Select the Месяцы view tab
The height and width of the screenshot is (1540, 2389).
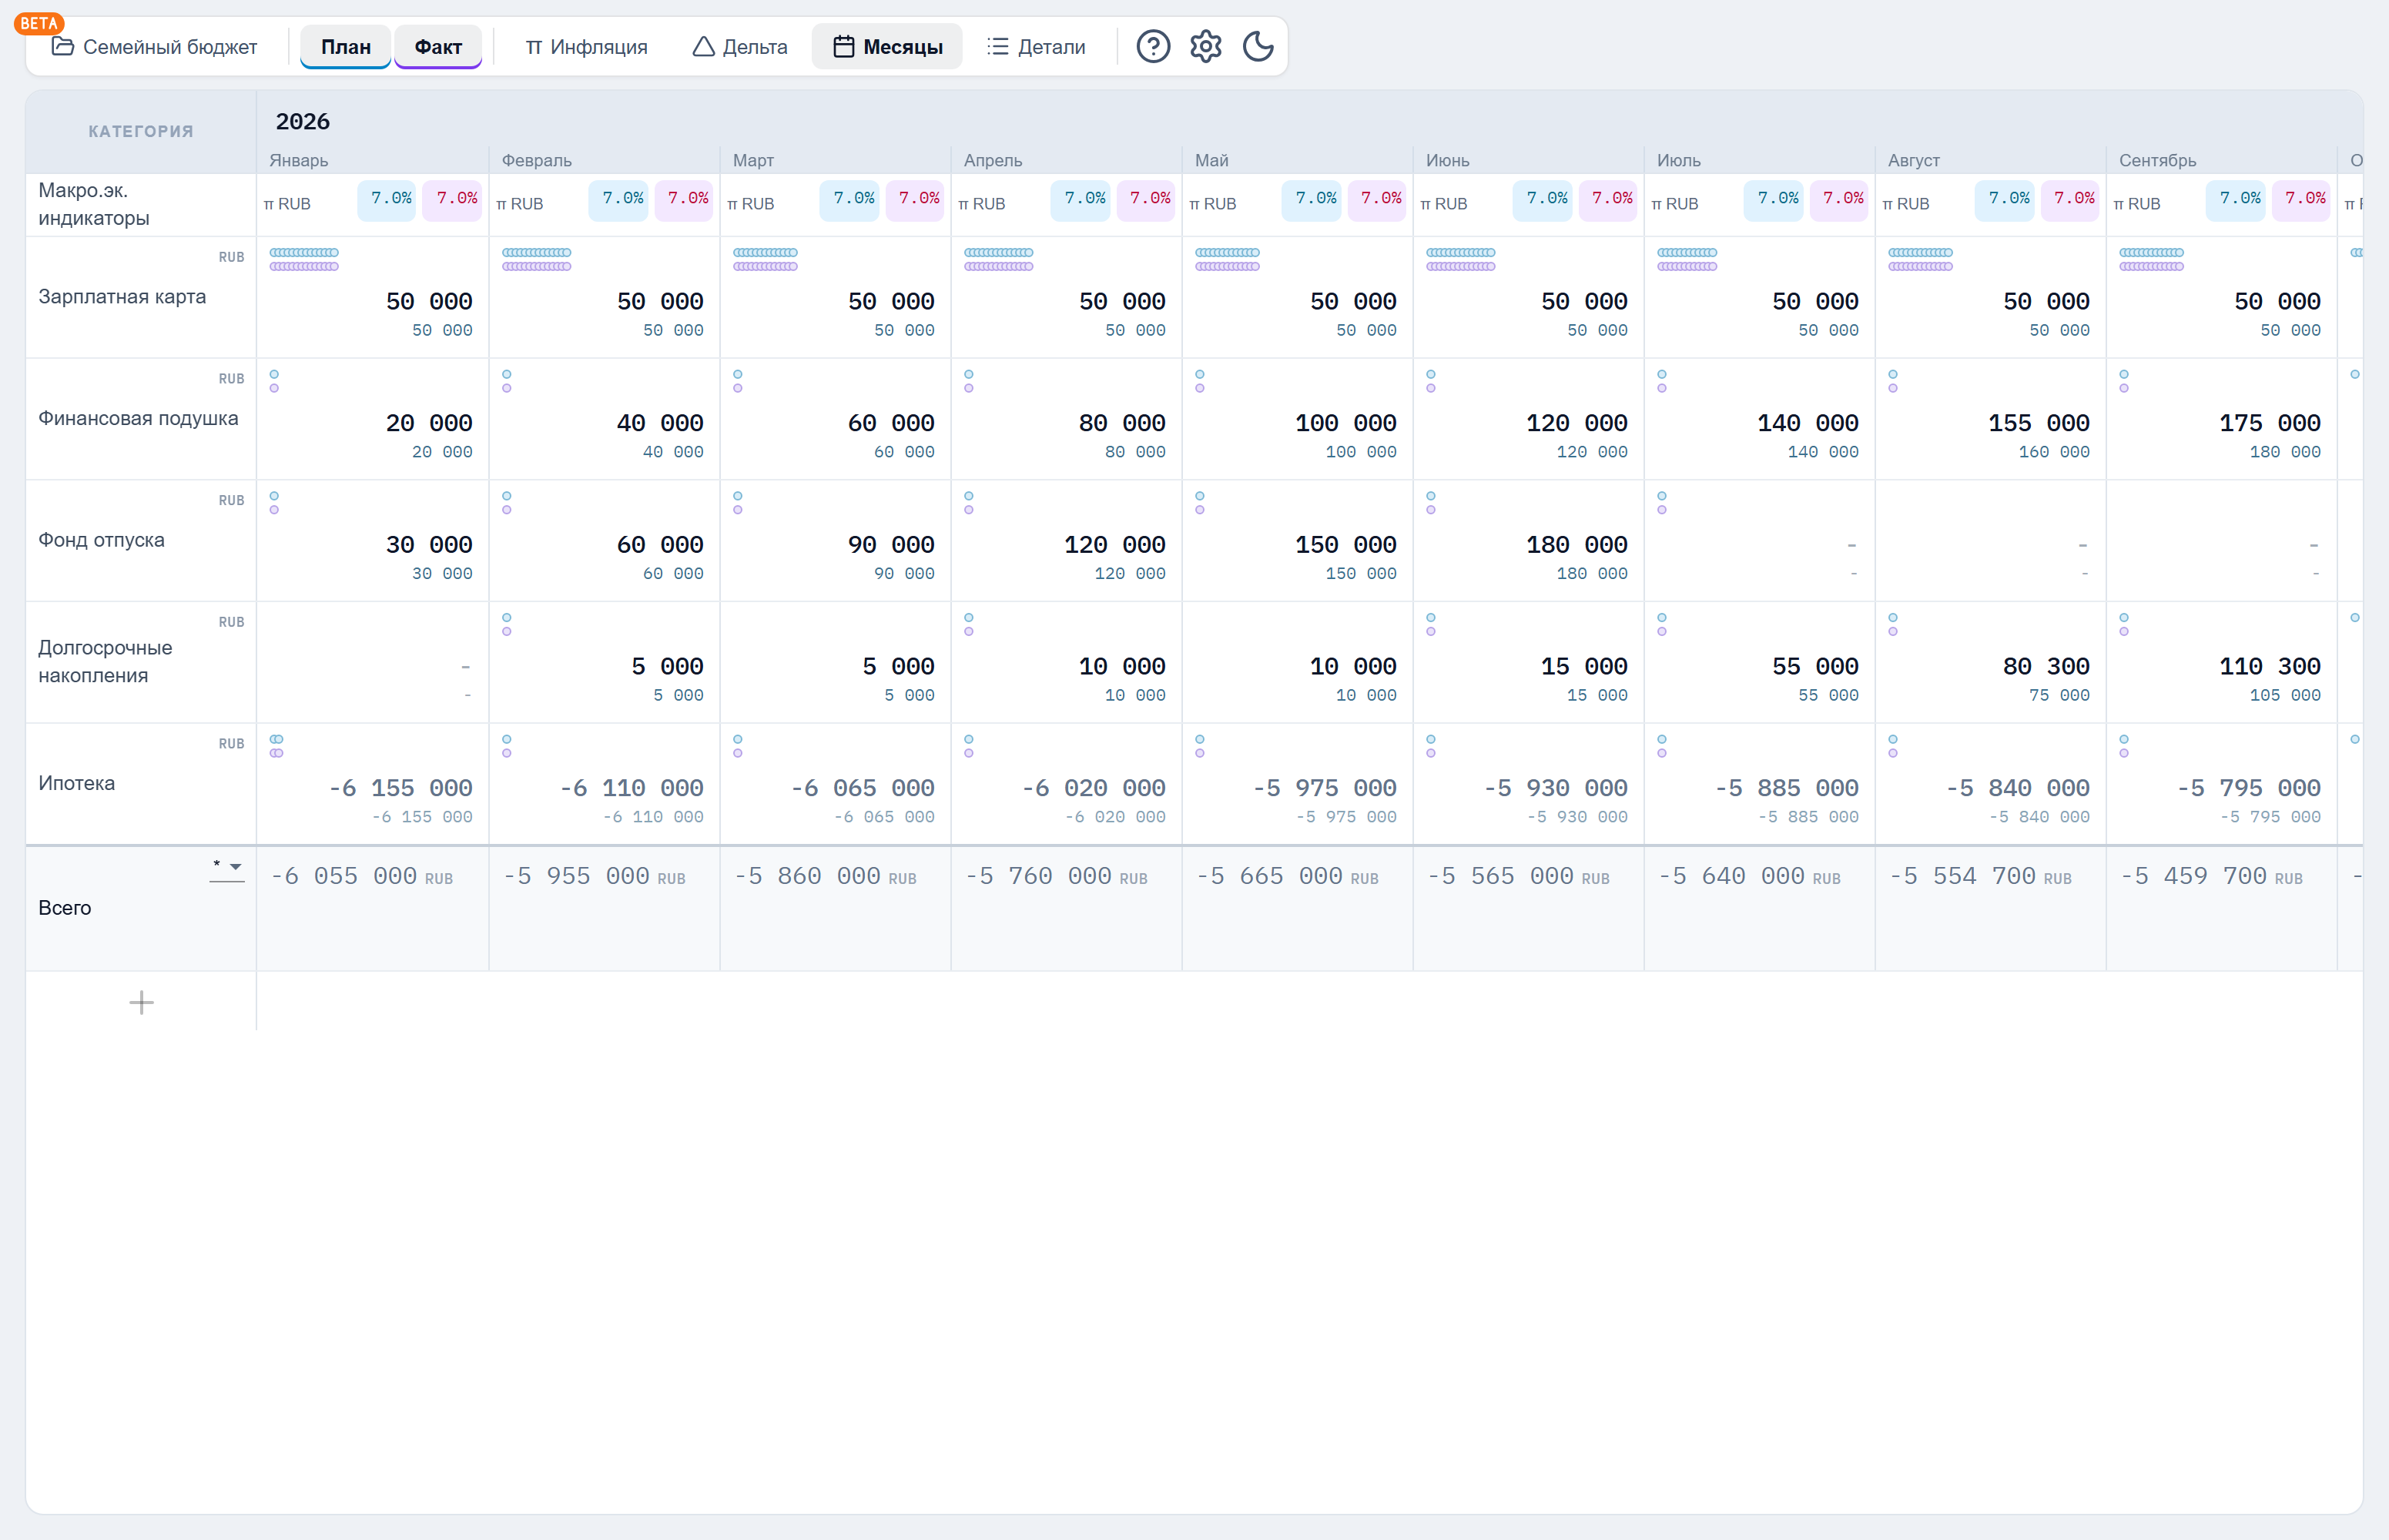[x=887, y=47]
